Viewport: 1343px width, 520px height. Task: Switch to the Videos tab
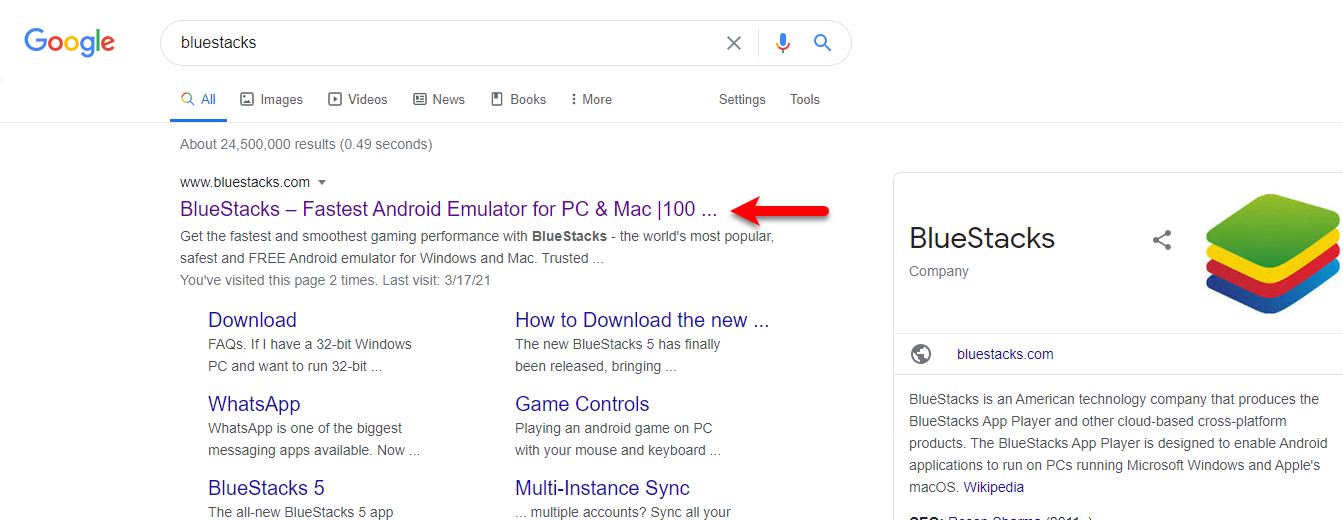[x=358, y=99]
